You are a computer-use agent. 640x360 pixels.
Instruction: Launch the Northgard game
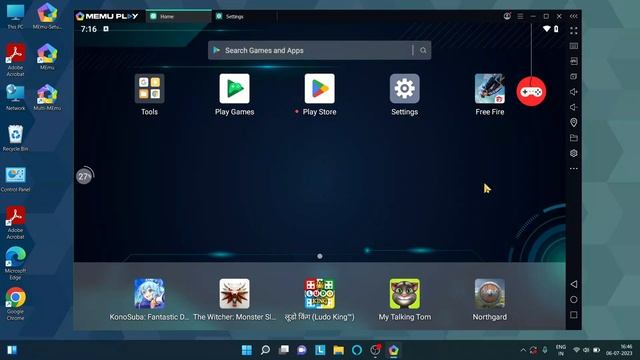tap(490, 293)
